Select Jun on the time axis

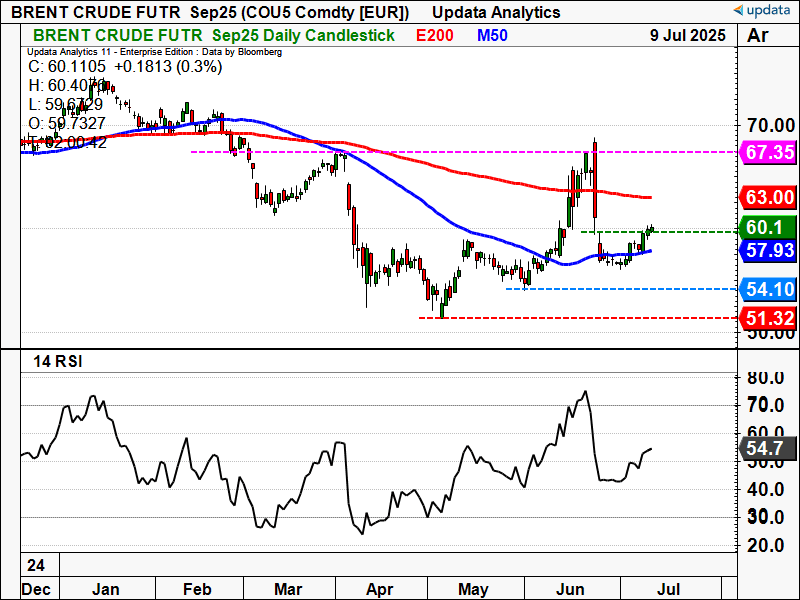pyautogui.click(x=570, y=589)
